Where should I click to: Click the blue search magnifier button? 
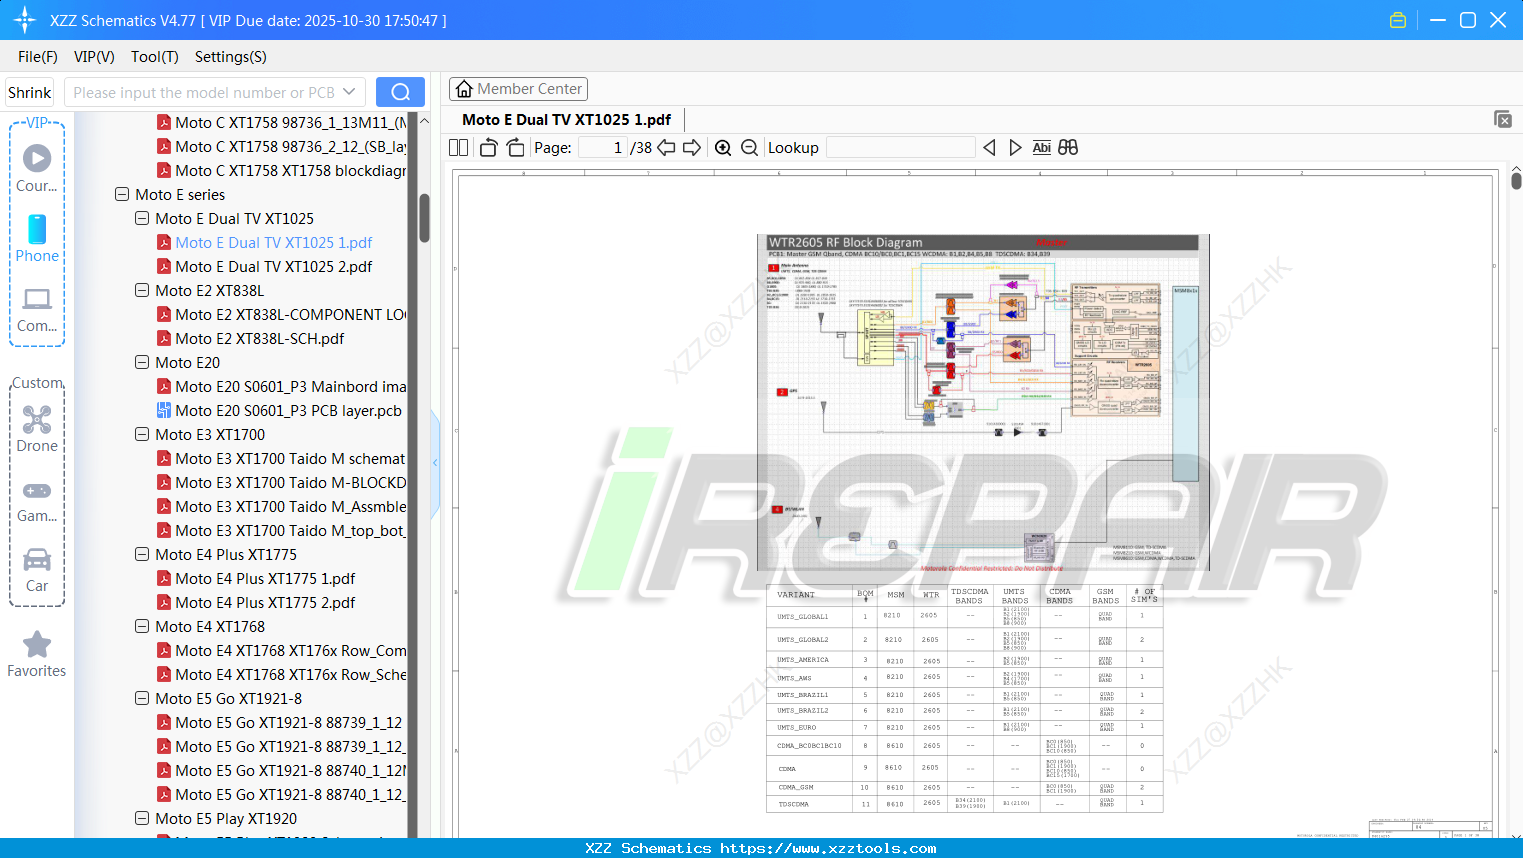pyautogui.click(x=400, y=92)
